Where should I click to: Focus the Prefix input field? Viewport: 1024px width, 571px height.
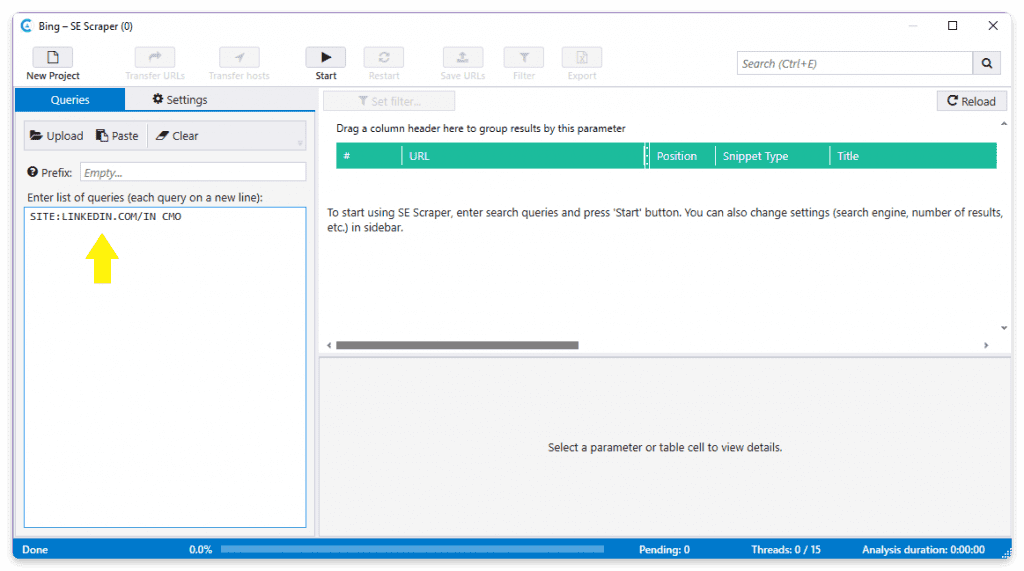pyautogui.click(x=193, y=172)
